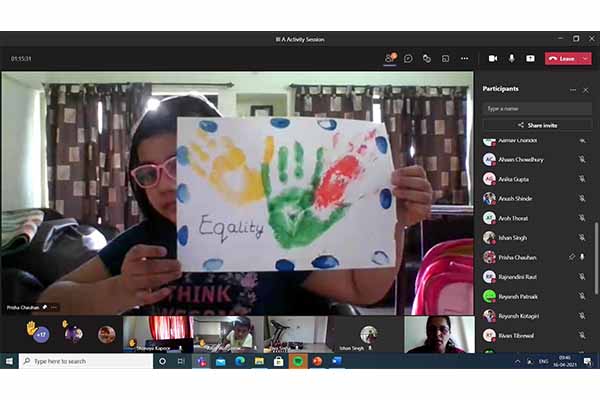Click the Share invite button
The width and height of the screenshot is (600, 400).
[537, 125]
